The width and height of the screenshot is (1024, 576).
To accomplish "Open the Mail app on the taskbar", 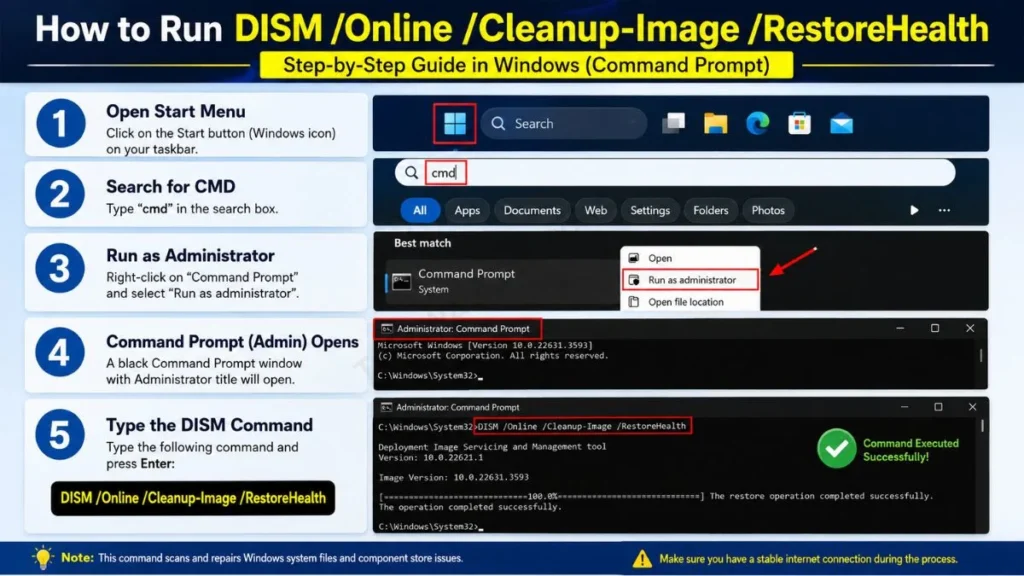I will (x=841, y=123).
